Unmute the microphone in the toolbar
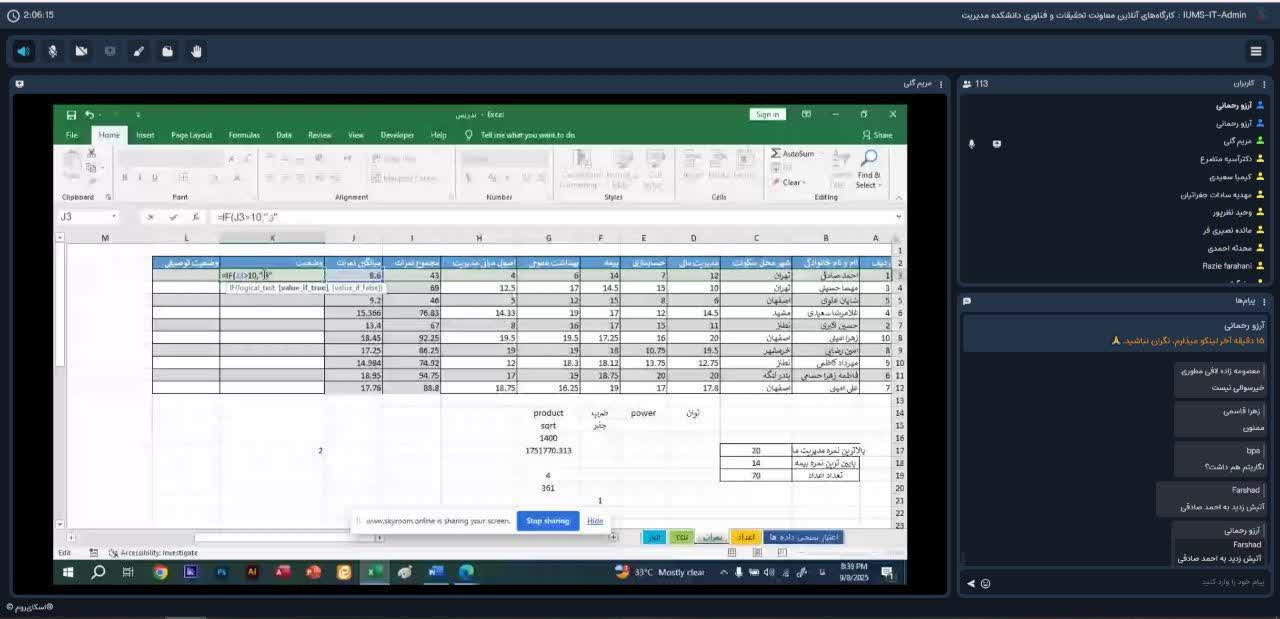The width and height of the screenshot is (1280, 619). tap(53, 51)
